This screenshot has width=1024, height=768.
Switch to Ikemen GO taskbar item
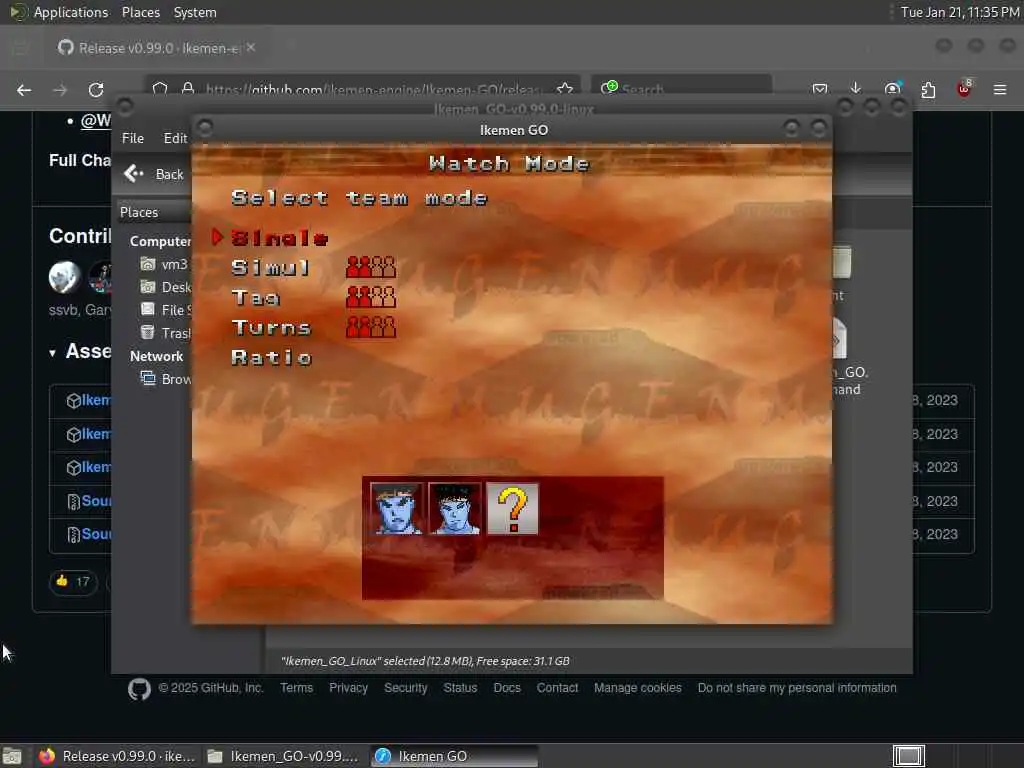(455, 756)
